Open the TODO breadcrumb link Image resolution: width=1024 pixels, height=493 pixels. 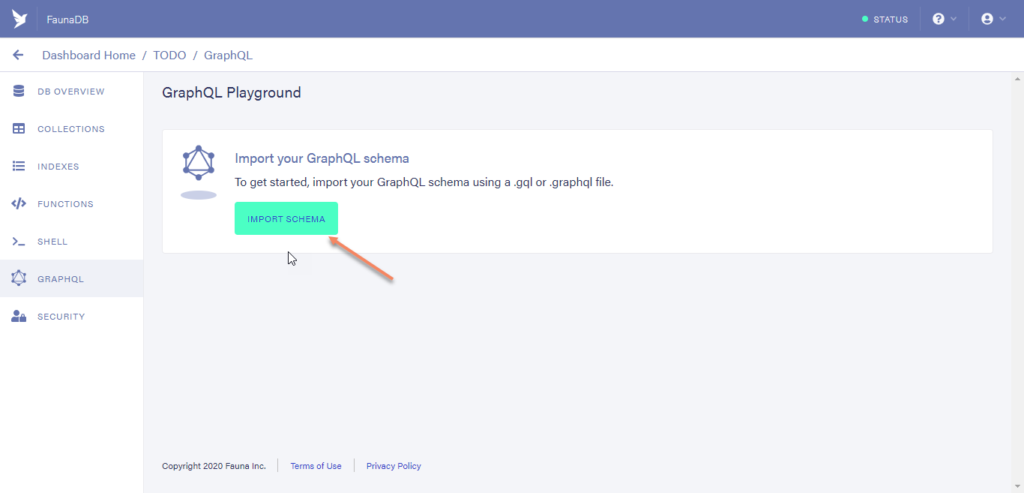[x=169, y=56]
